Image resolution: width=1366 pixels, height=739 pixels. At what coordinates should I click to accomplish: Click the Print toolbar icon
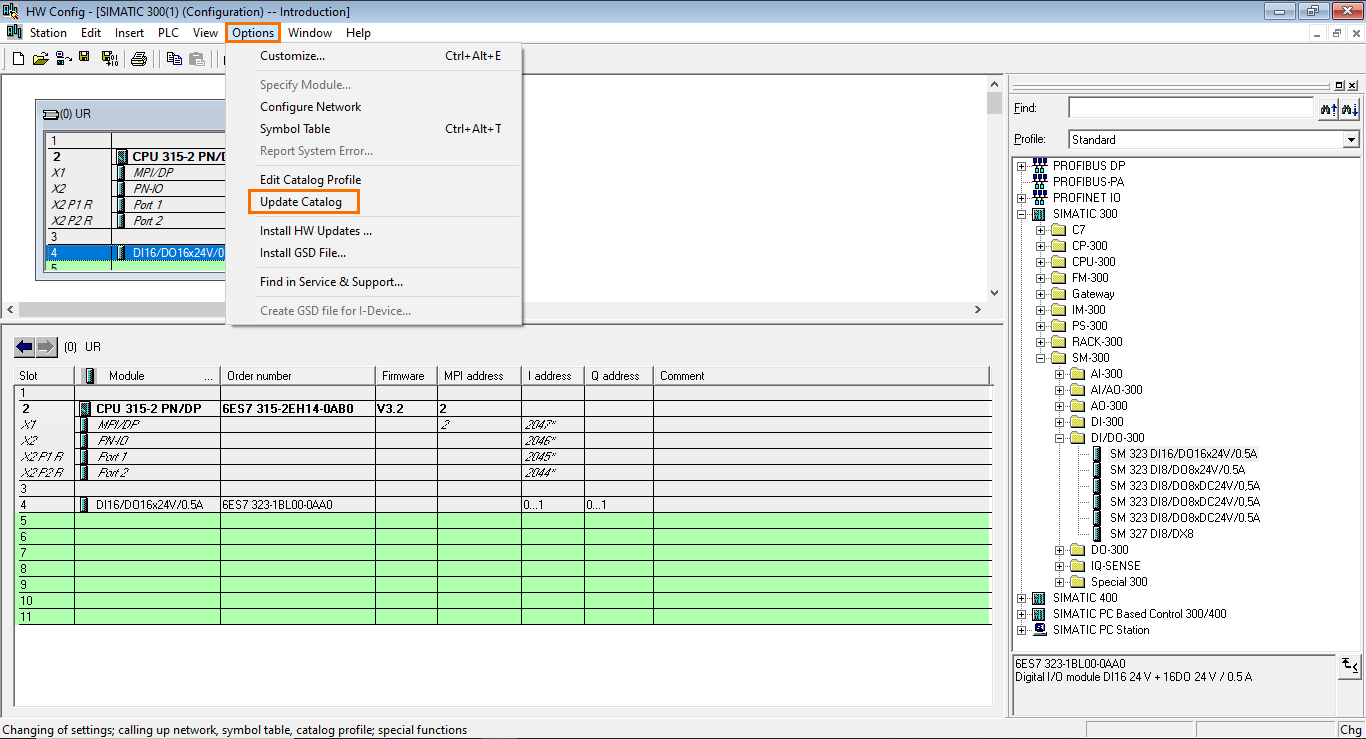point(139,59)
